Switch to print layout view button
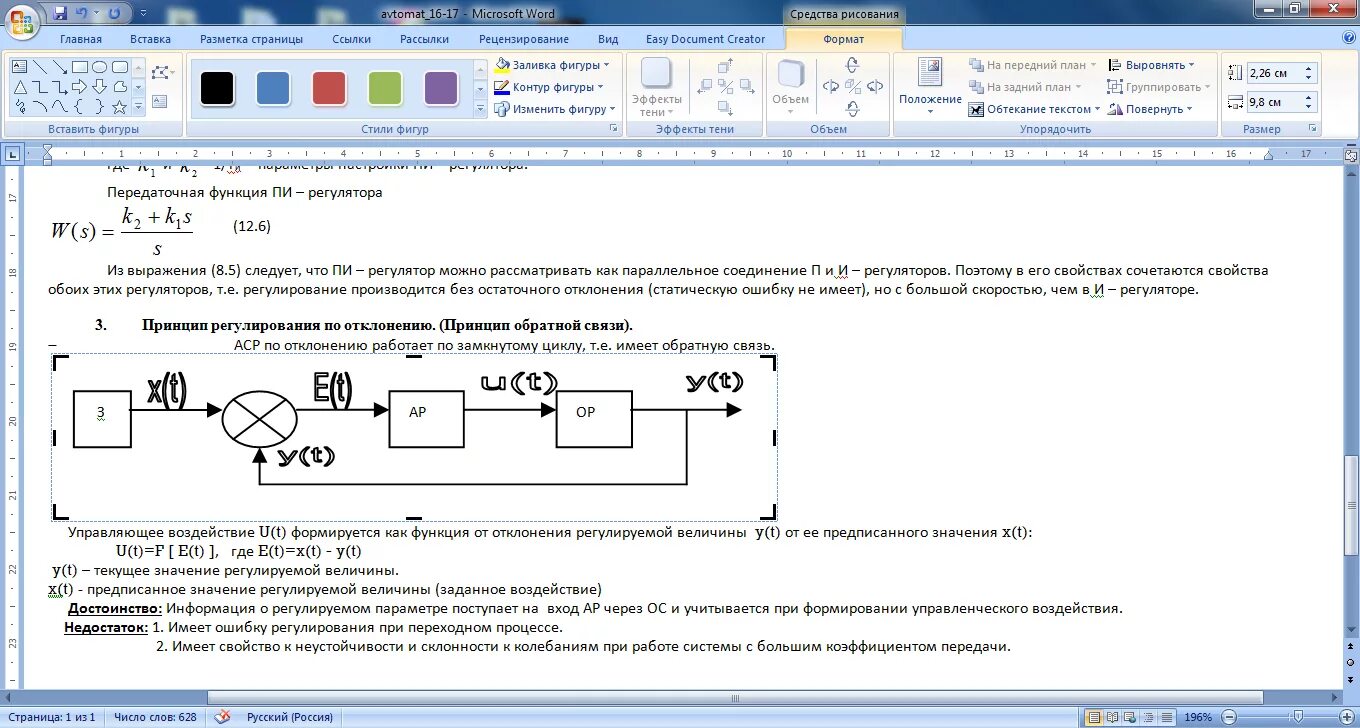 (x=1094, y=717)
